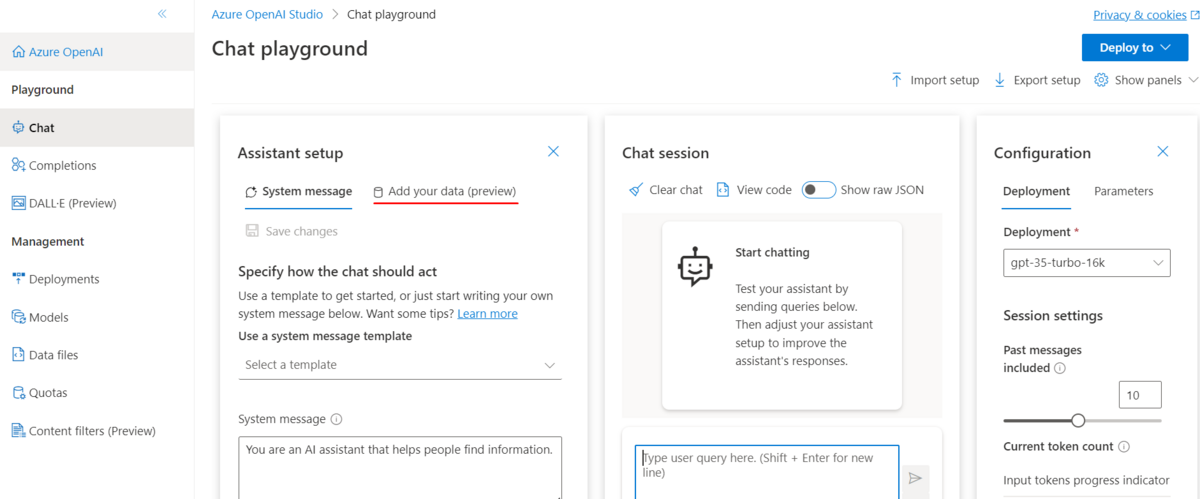Open Deployments under Management

(x=97, y=279)
